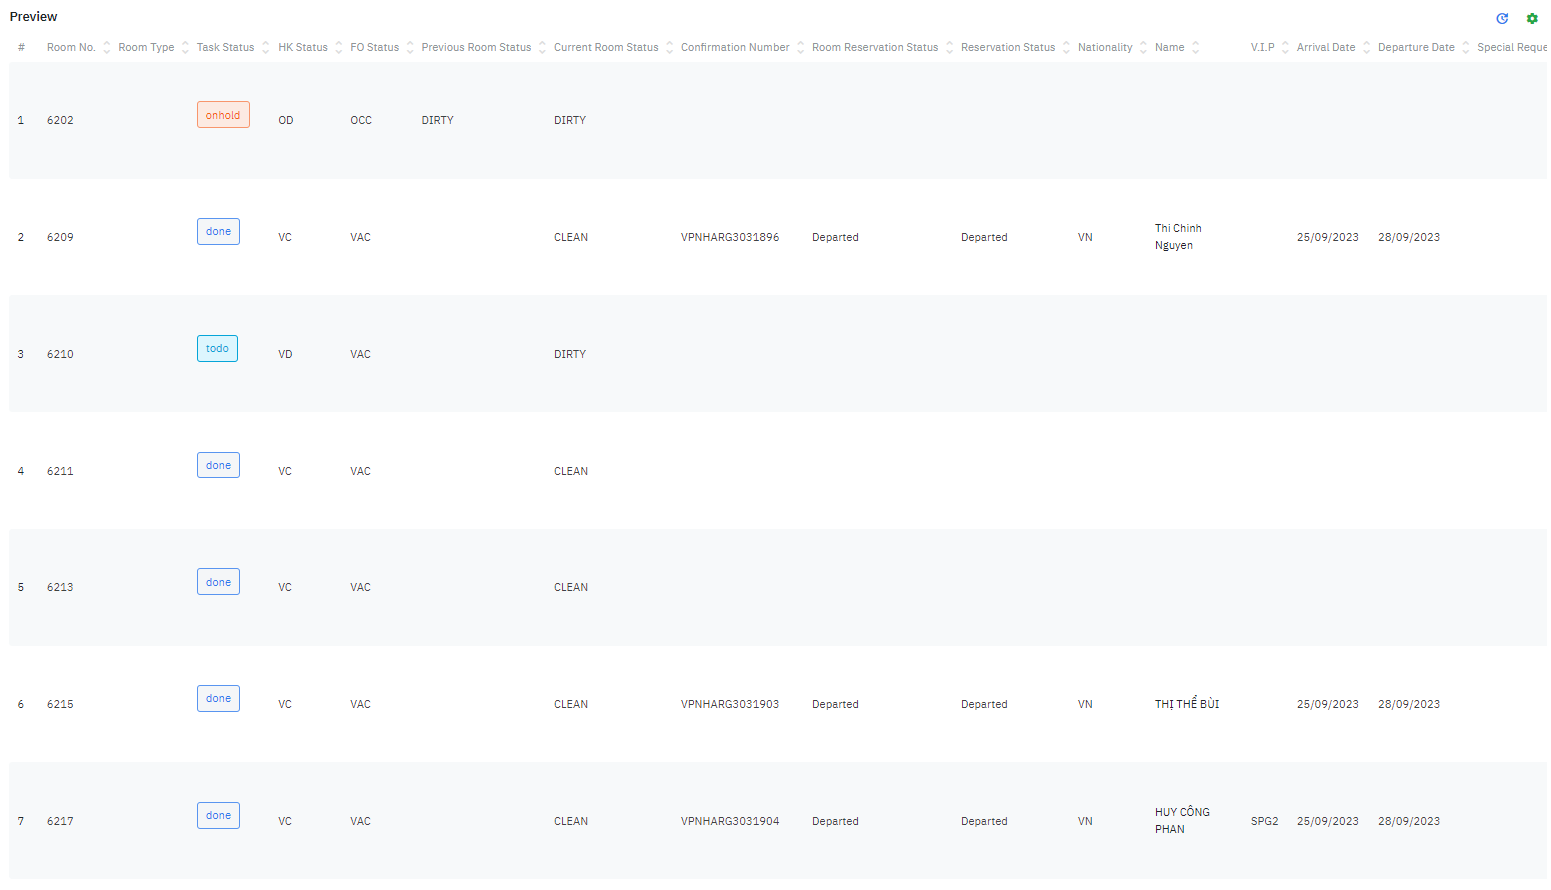Sort by HK Status column arrows
The width and height of the screenshot is (1551, 890).
tap(339, 48)
